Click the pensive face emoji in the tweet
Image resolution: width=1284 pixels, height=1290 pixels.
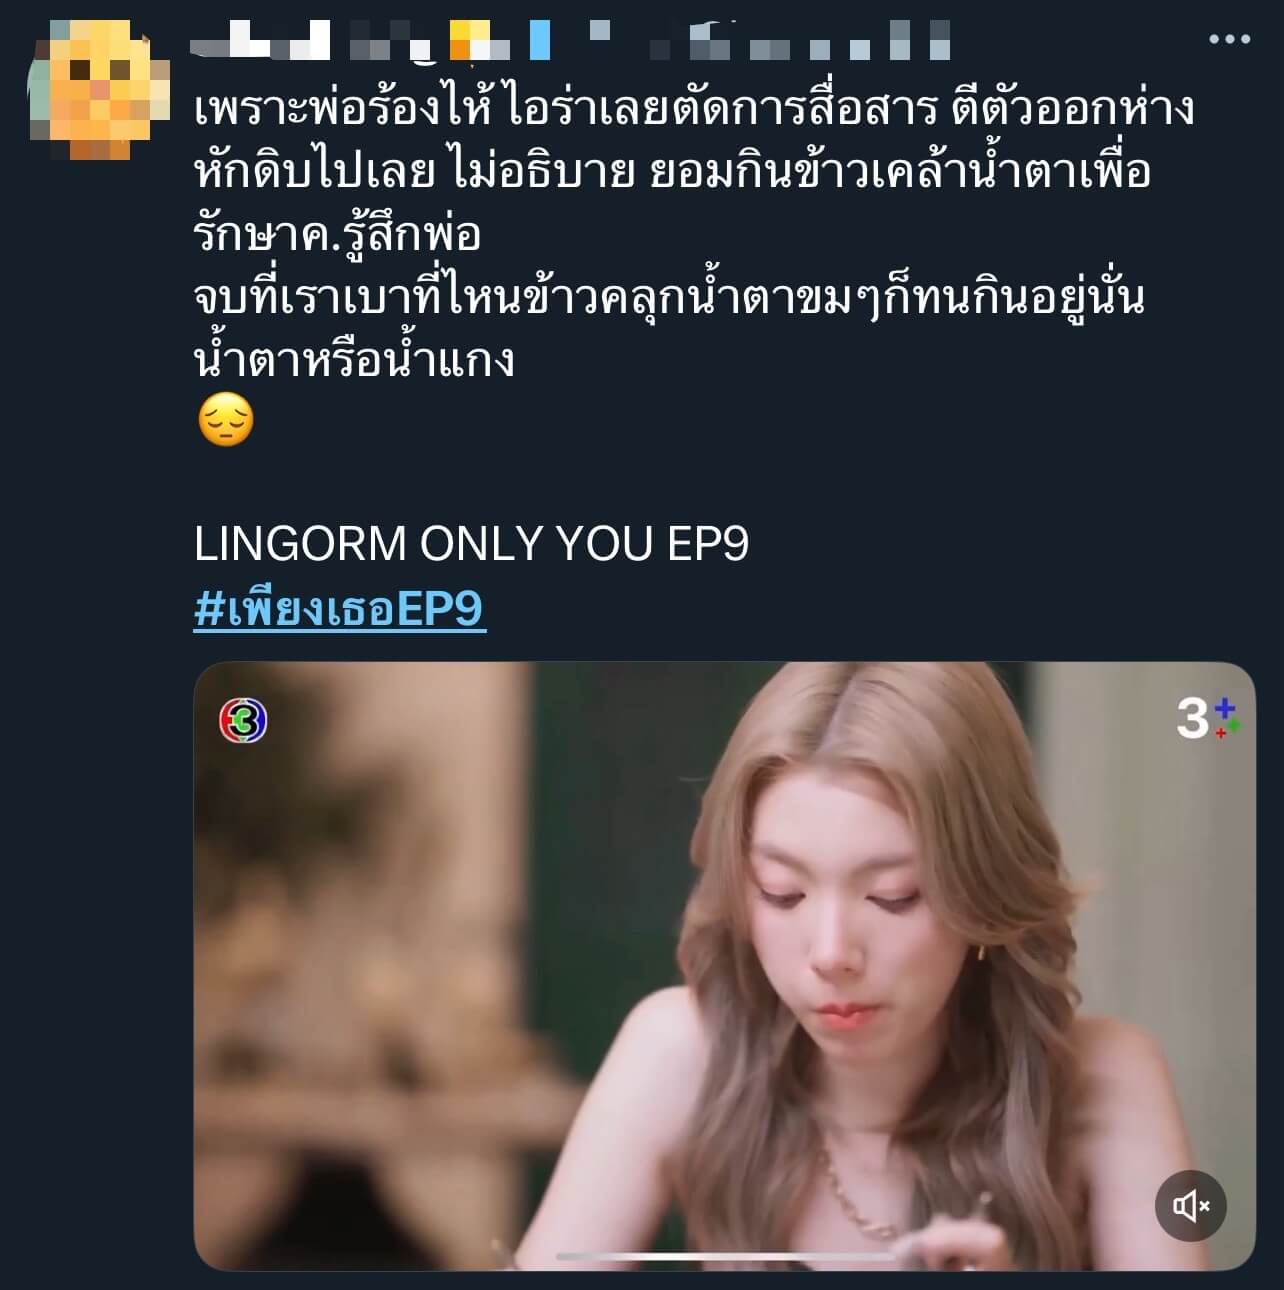(x=226, y=420)
